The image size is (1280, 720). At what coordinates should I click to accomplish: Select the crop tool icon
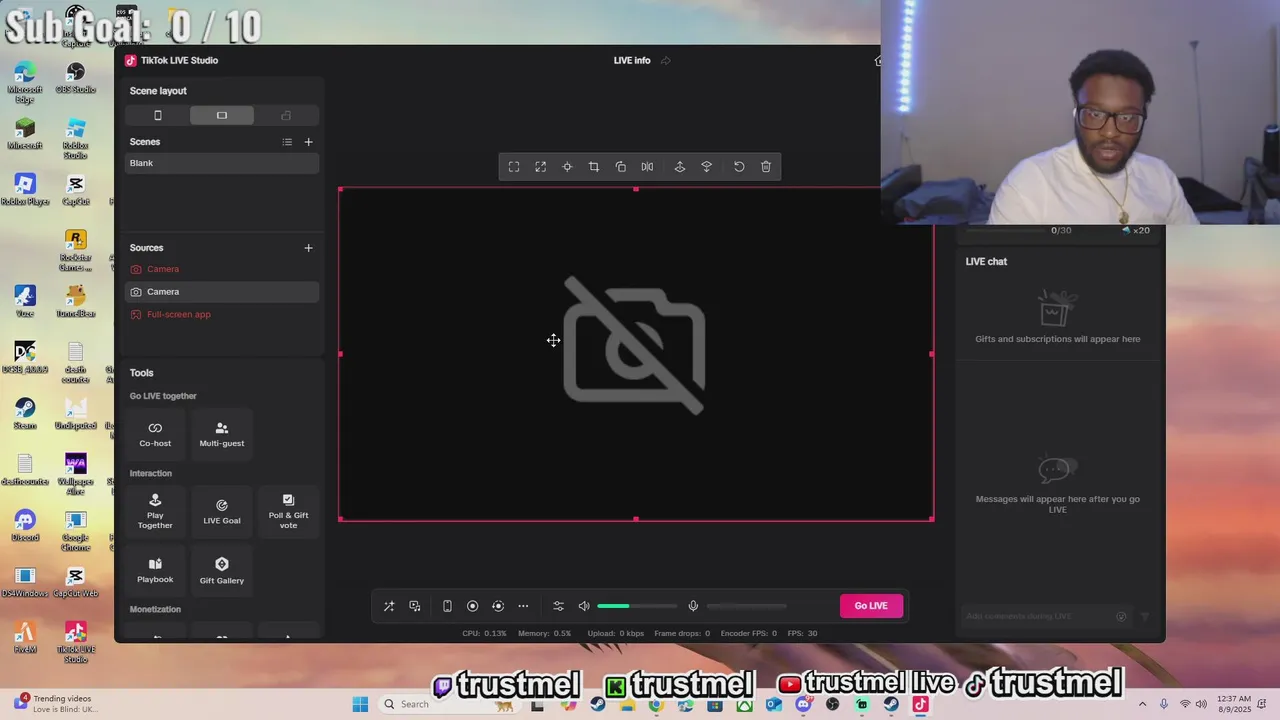coord(594,167)
